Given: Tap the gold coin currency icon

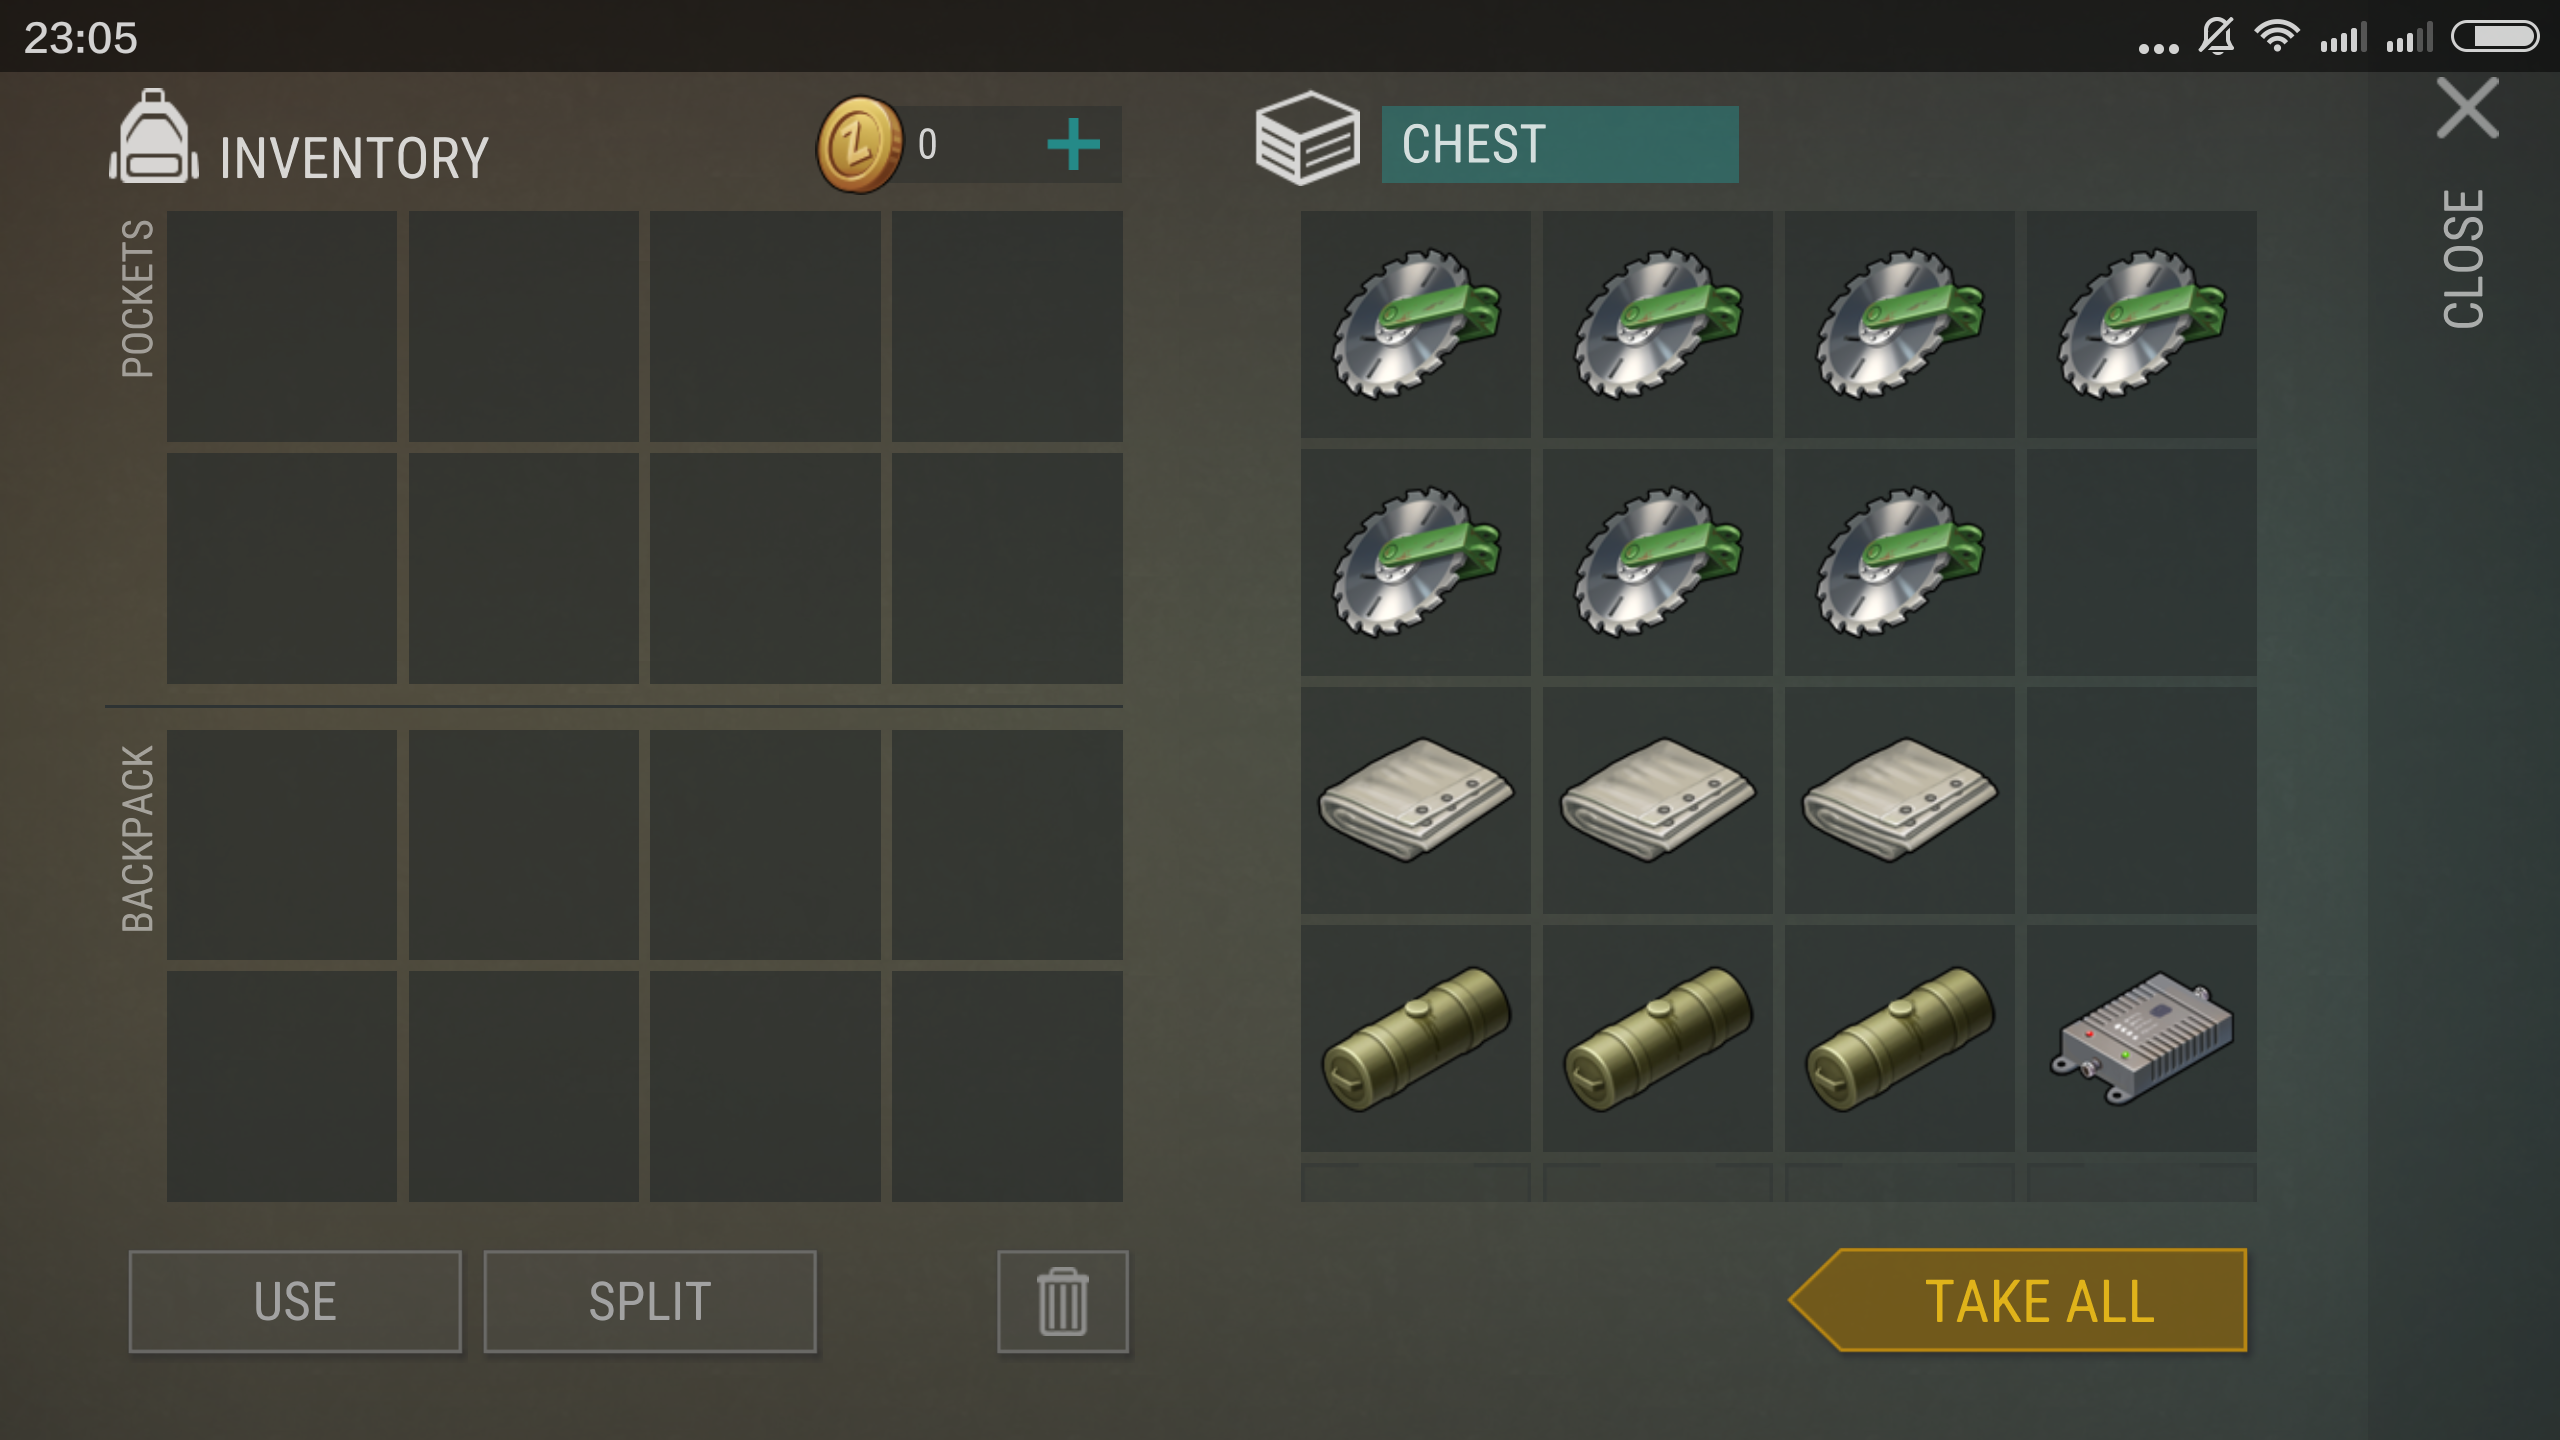Looking at the screenshot, I should pyautogui.click(x=859, y=145).
